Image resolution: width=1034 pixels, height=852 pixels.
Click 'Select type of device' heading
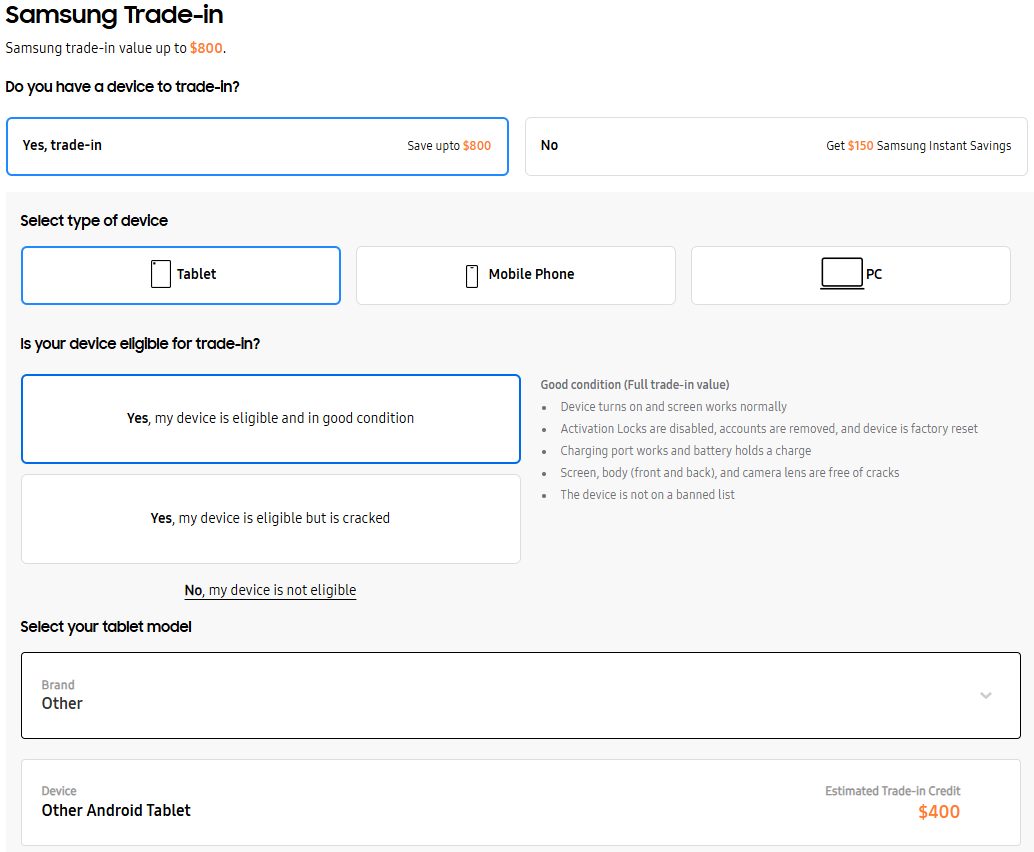[94, 220]
